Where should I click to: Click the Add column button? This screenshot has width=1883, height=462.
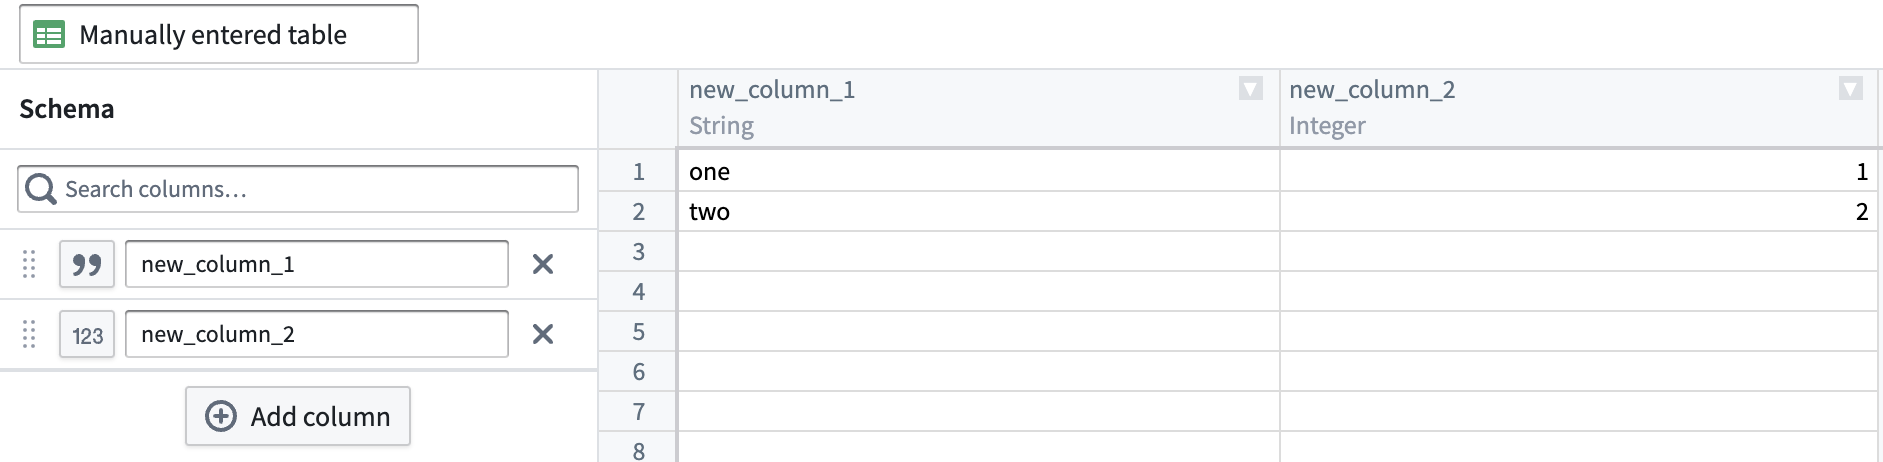click(x=298, y=416)
